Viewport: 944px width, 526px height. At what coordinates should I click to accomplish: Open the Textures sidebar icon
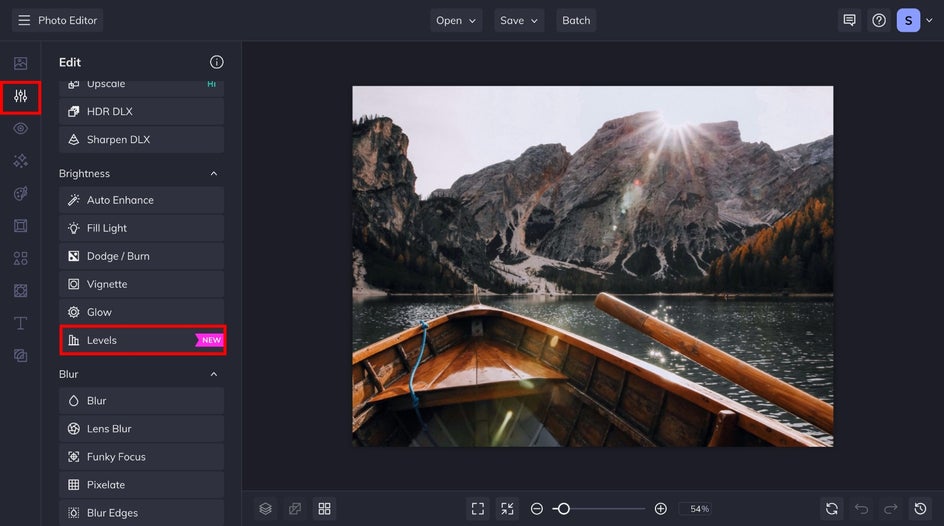(20, 291)
